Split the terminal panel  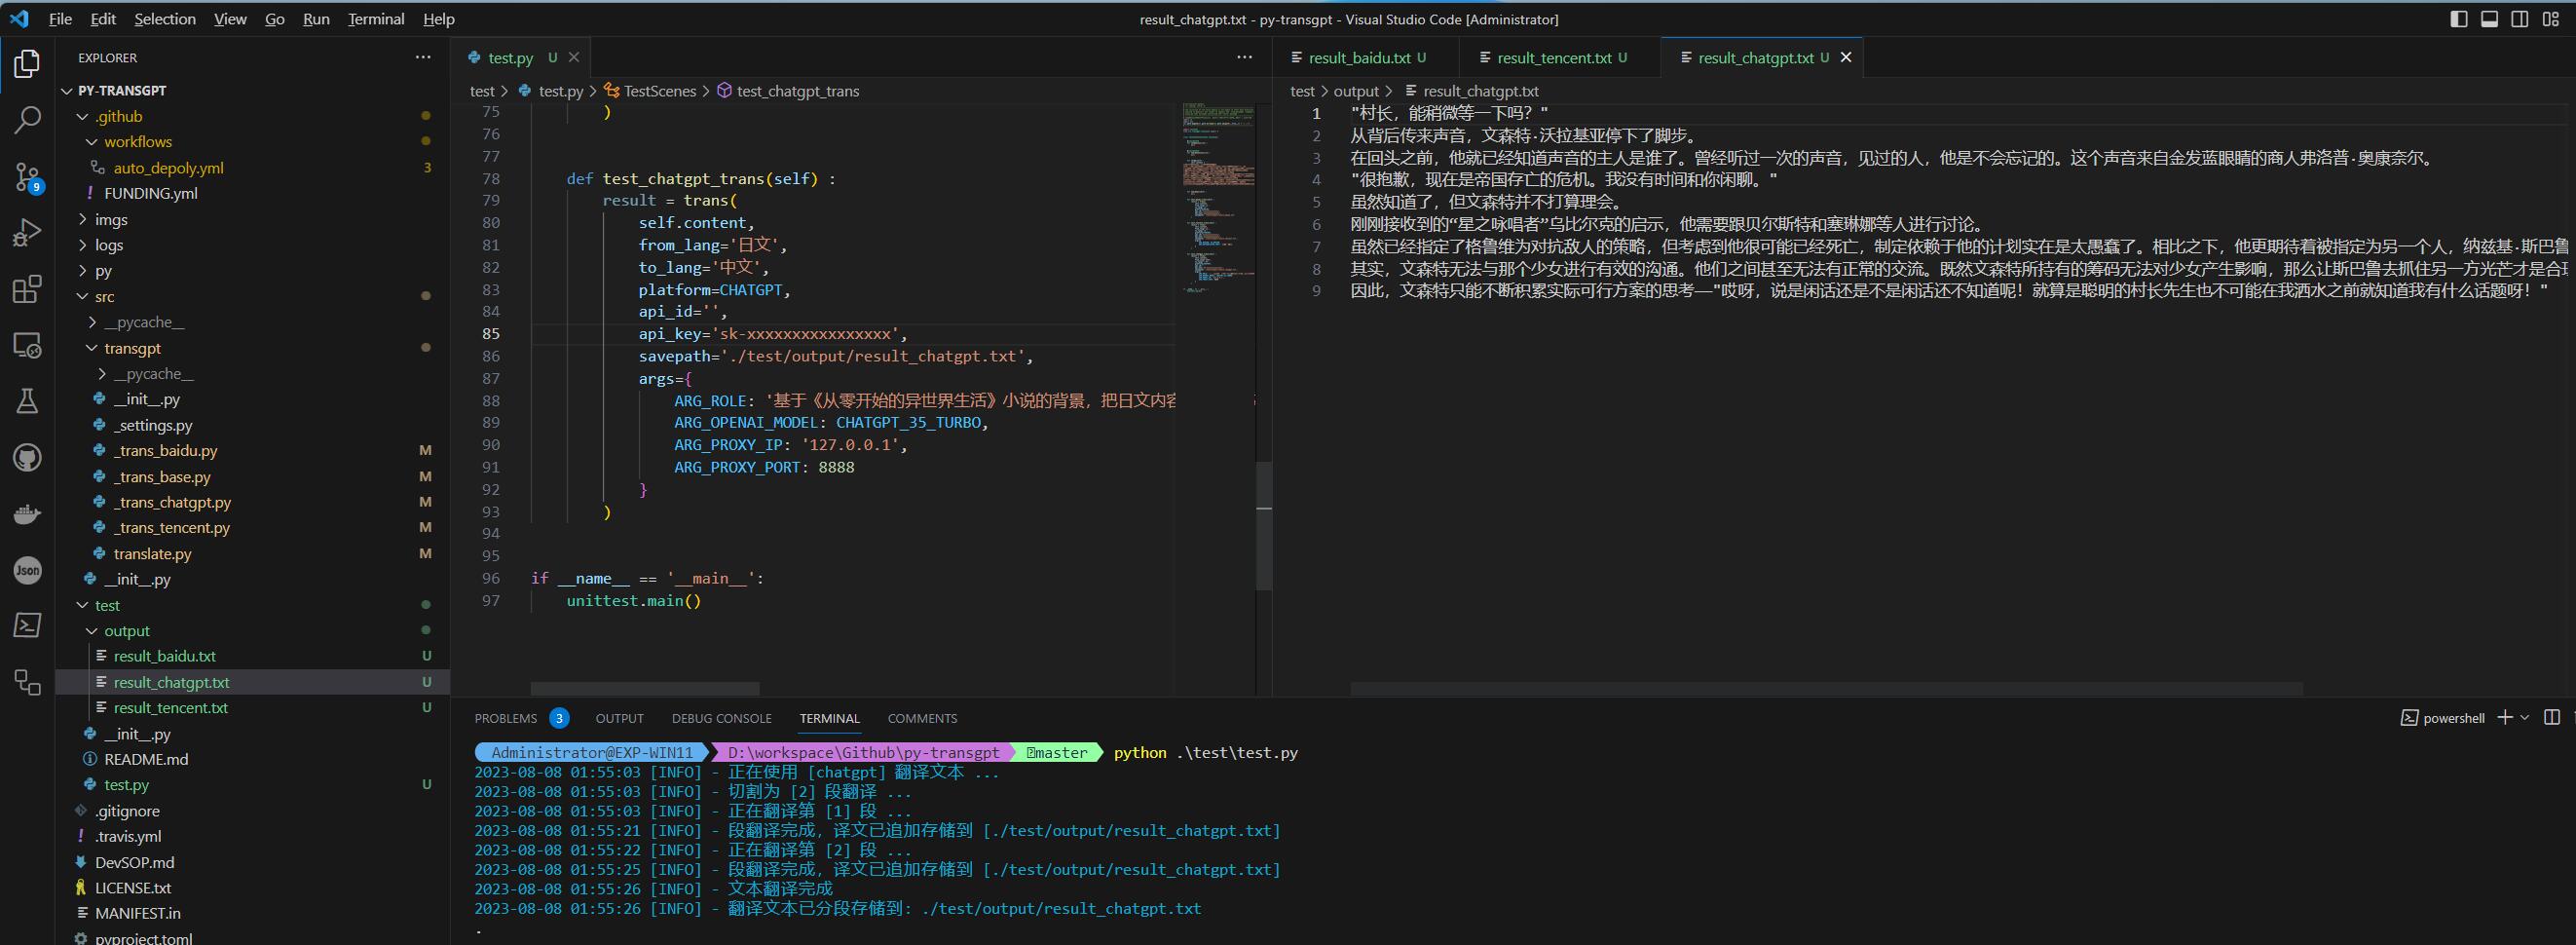pyautogui.click(x=2551, y=718)
